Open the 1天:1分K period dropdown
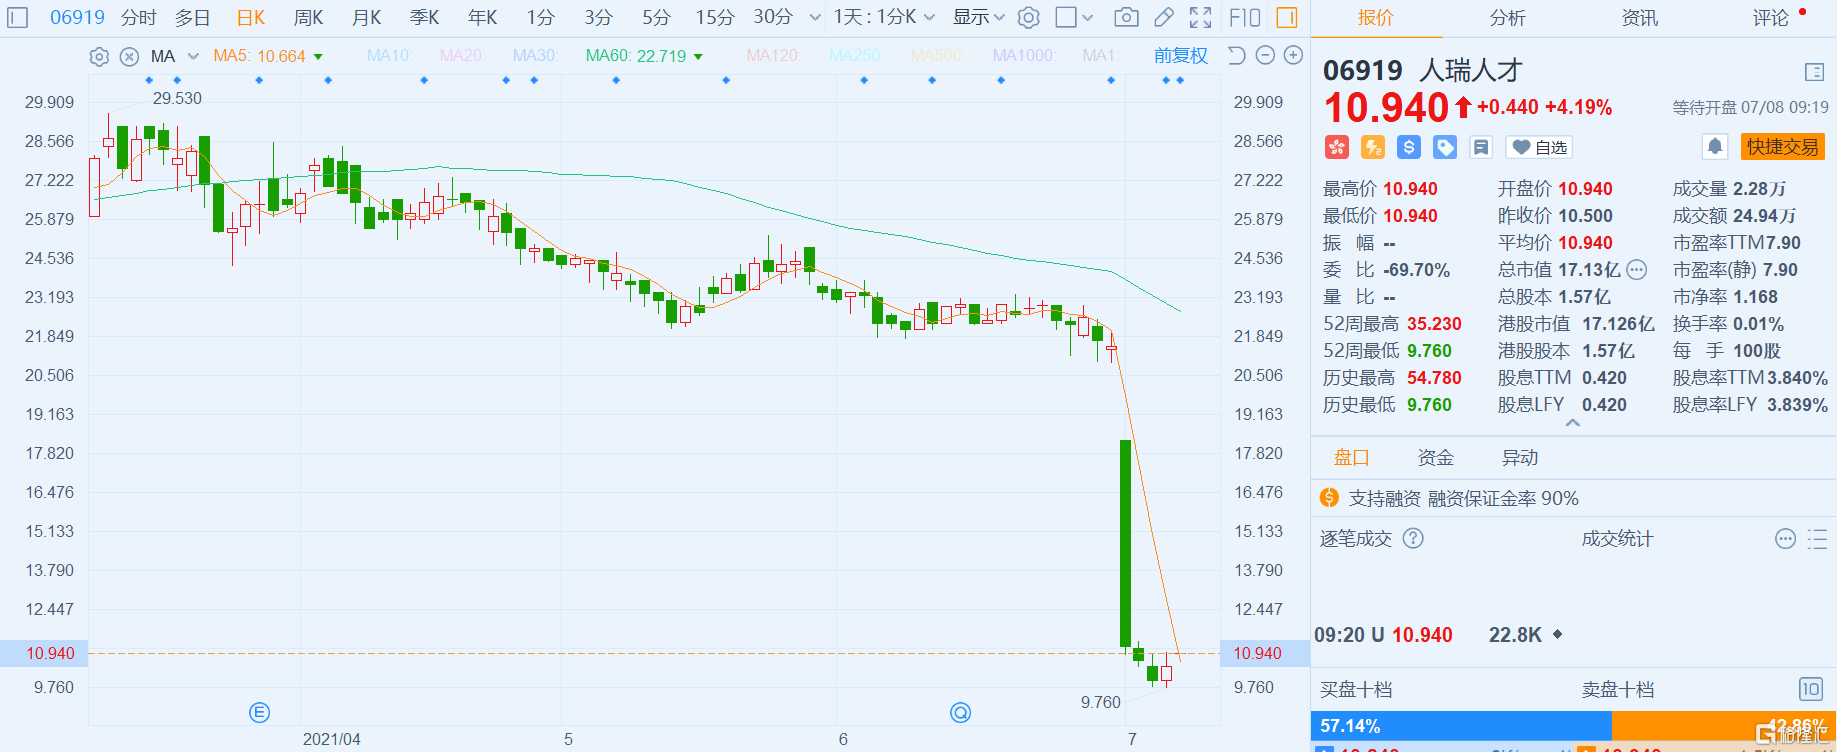 pos(884,17)
